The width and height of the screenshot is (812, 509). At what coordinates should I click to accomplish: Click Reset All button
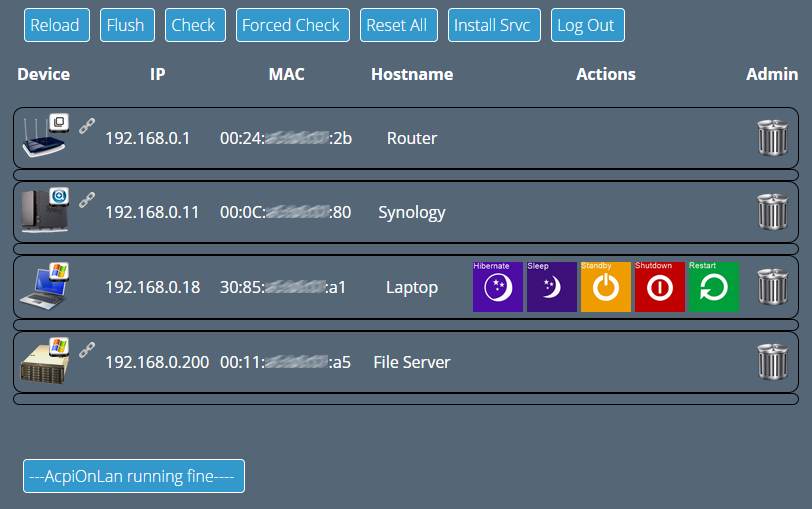point(399,25)
